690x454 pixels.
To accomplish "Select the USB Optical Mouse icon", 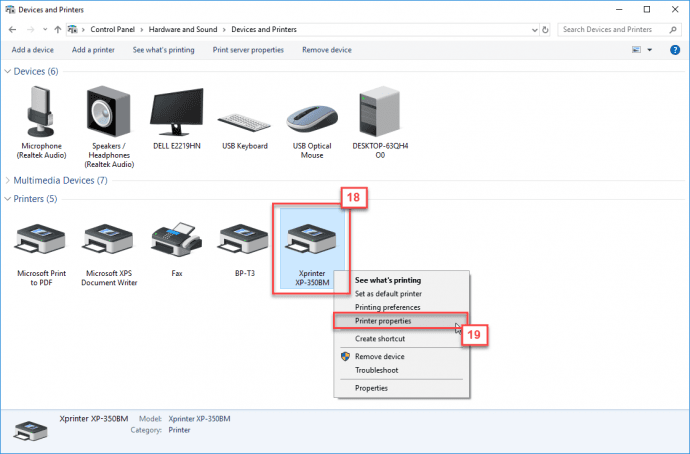I will pos(312,119).
